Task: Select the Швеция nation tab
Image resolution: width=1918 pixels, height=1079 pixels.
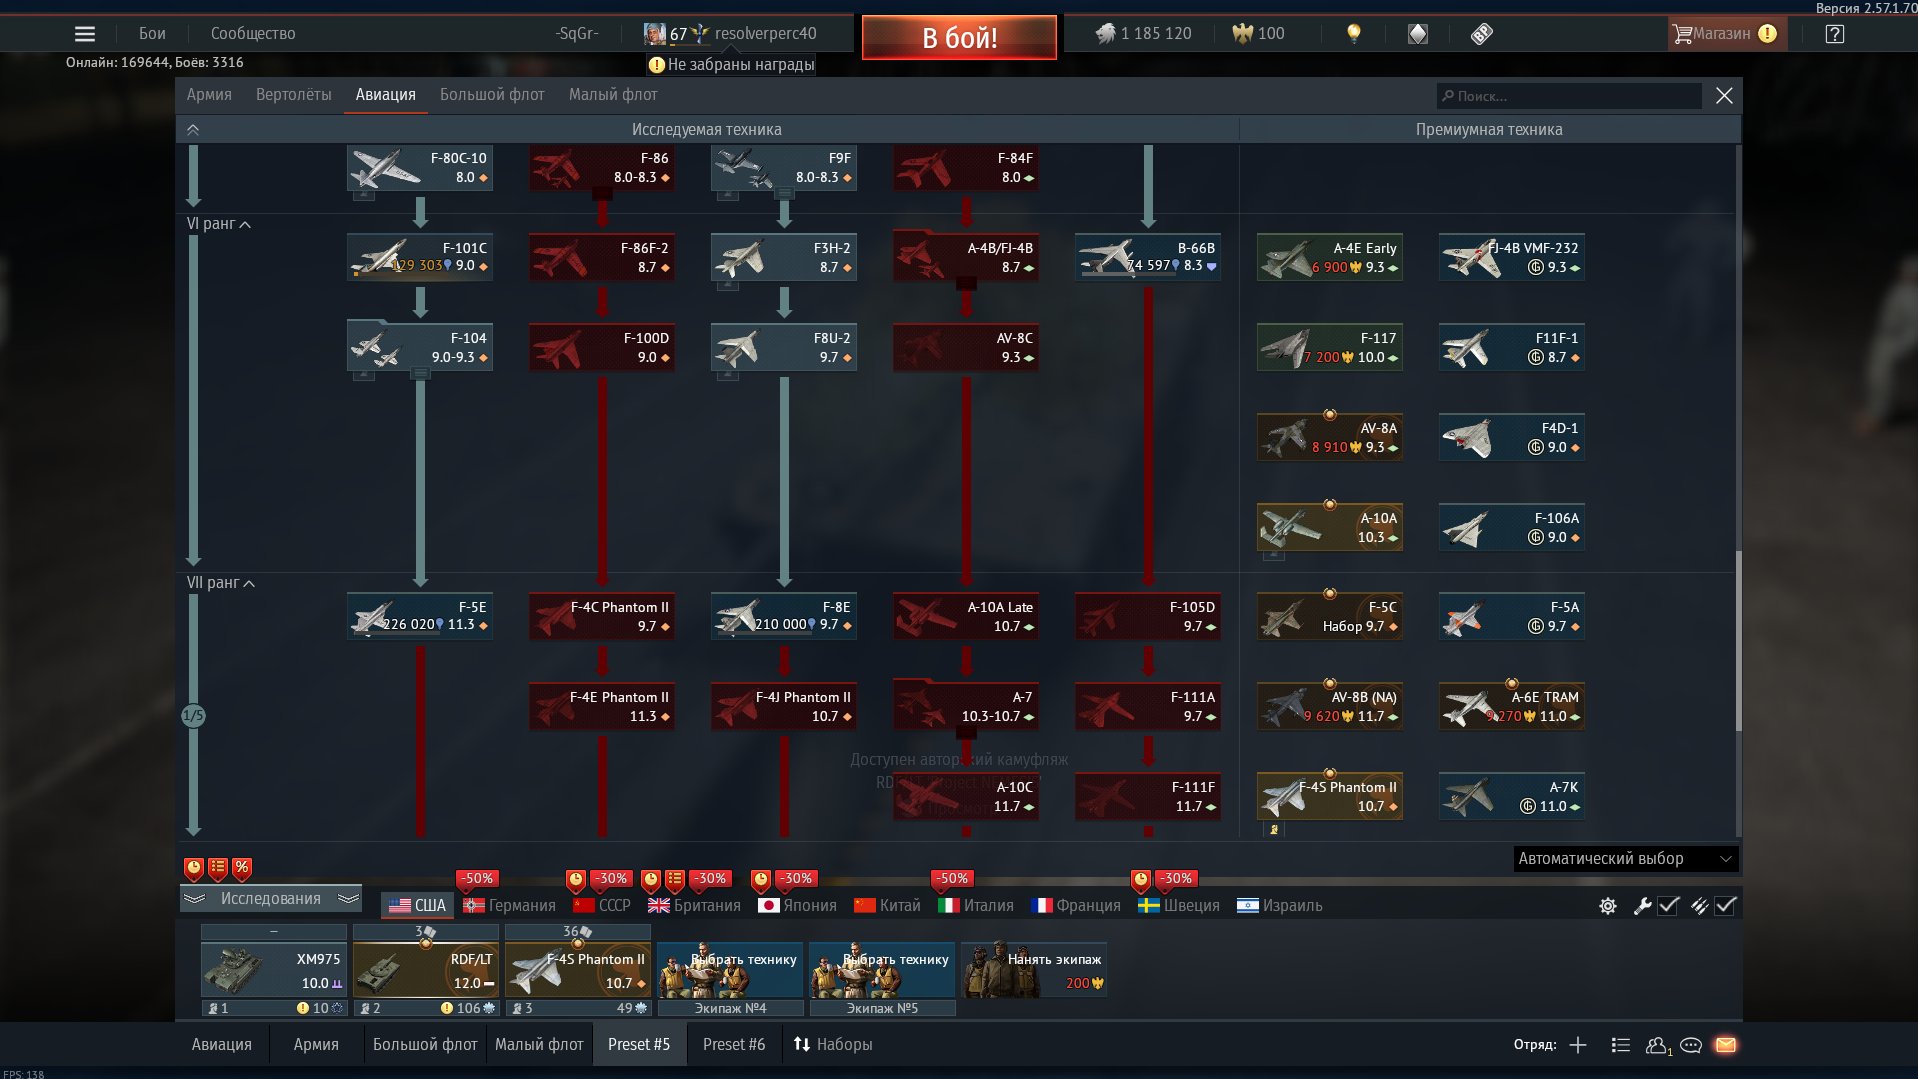Action: click(x=1179, y=906)
